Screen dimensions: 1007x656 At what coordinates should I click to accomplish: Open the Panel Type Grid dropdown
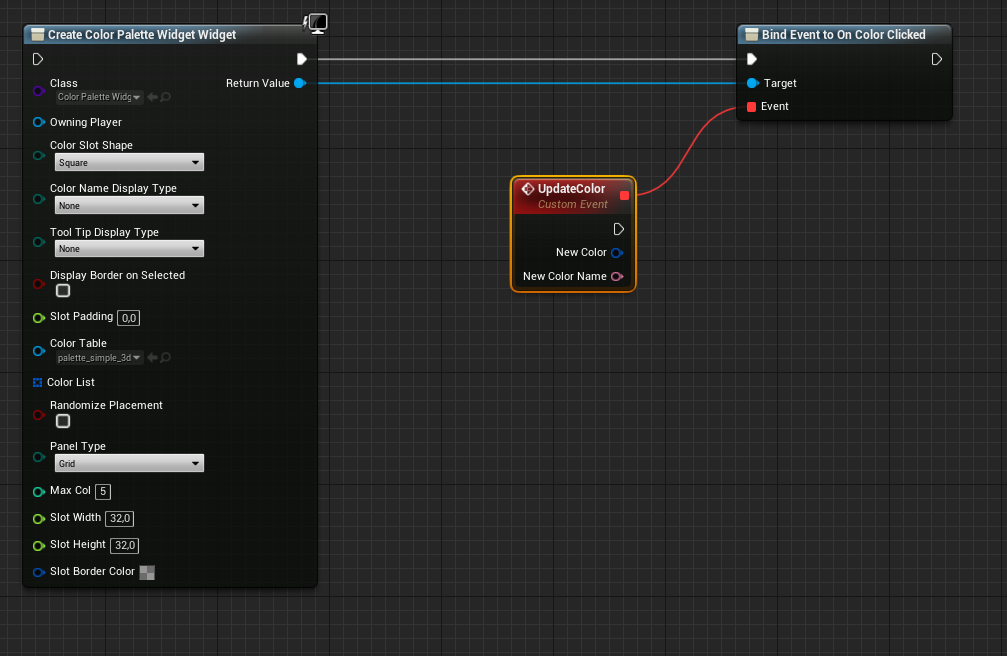[129, 463]
